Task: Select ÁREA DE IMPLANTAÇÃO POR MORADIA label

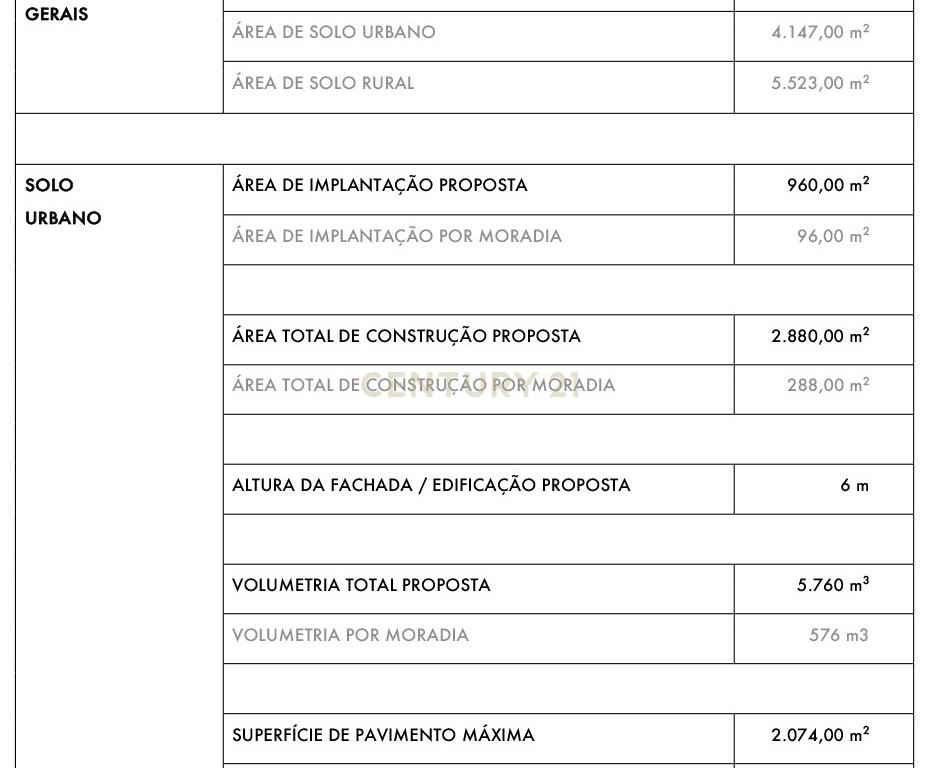Action: pyautogui.click(x=397, y=236)
